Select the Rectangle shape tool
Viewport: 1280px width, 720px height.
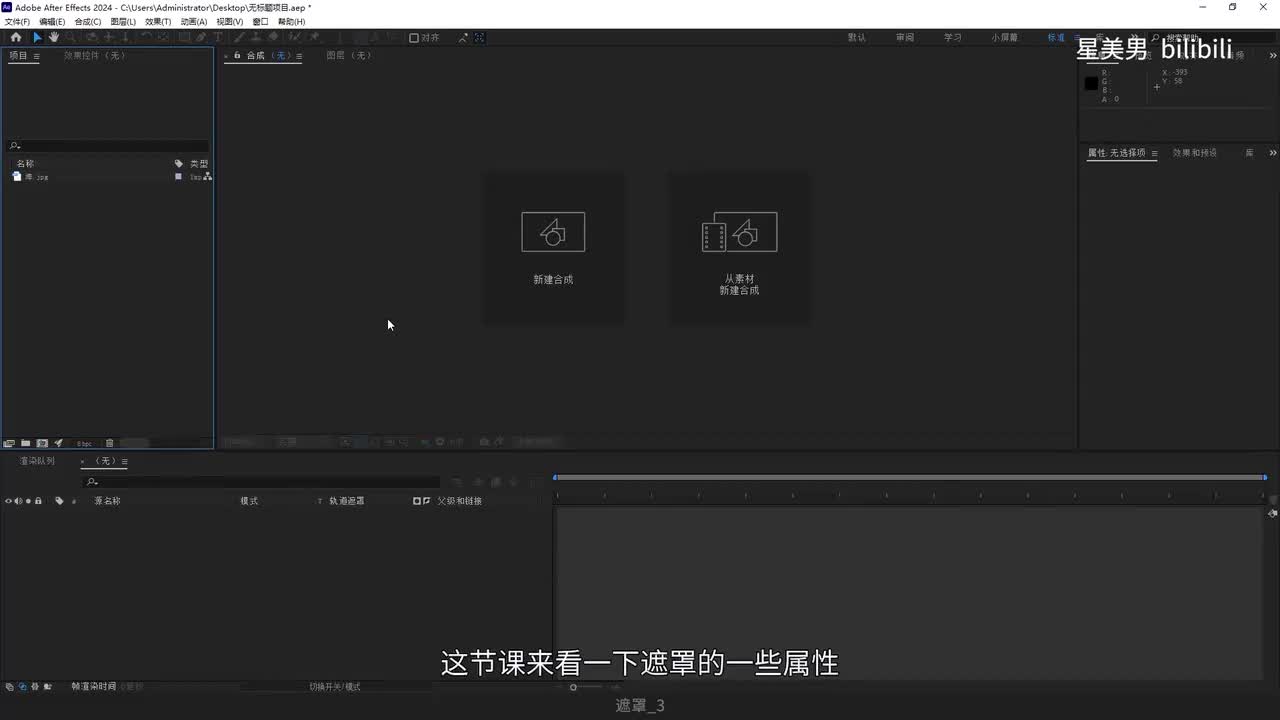pyautogui.click(x=184, y=37)
